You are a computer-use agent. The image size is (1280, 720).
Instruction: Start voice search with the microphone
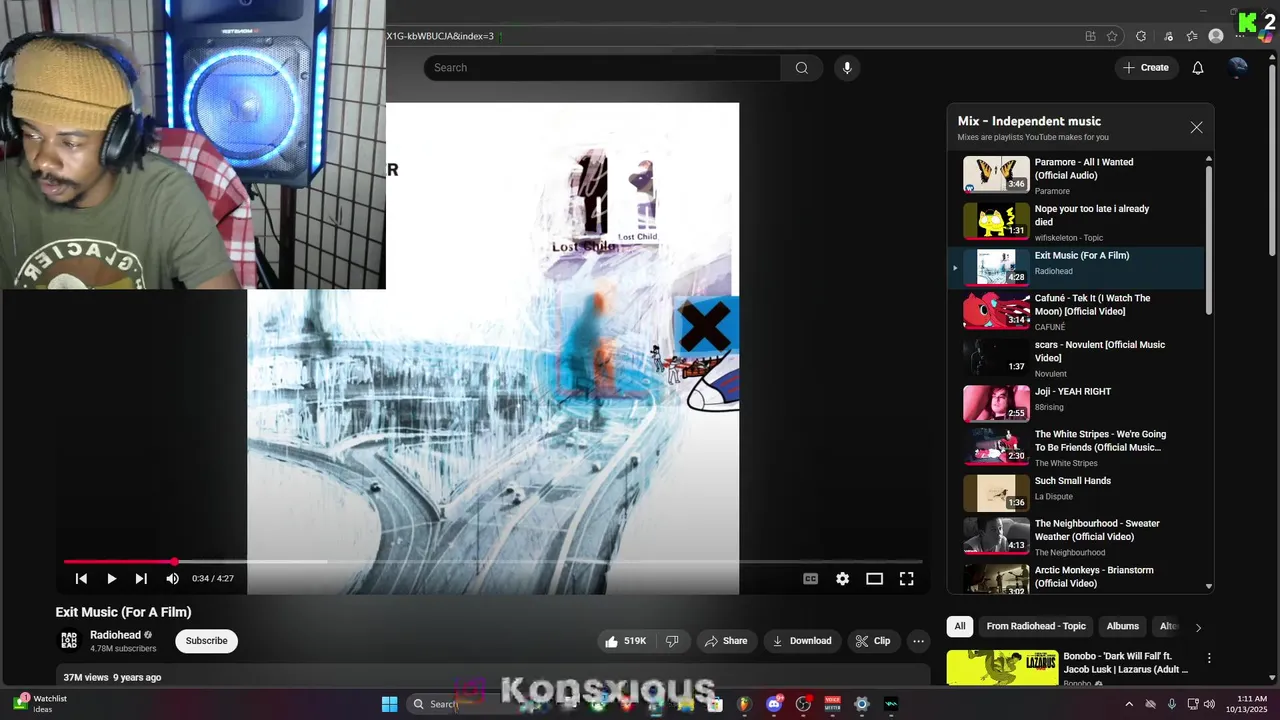click(847, 68)
